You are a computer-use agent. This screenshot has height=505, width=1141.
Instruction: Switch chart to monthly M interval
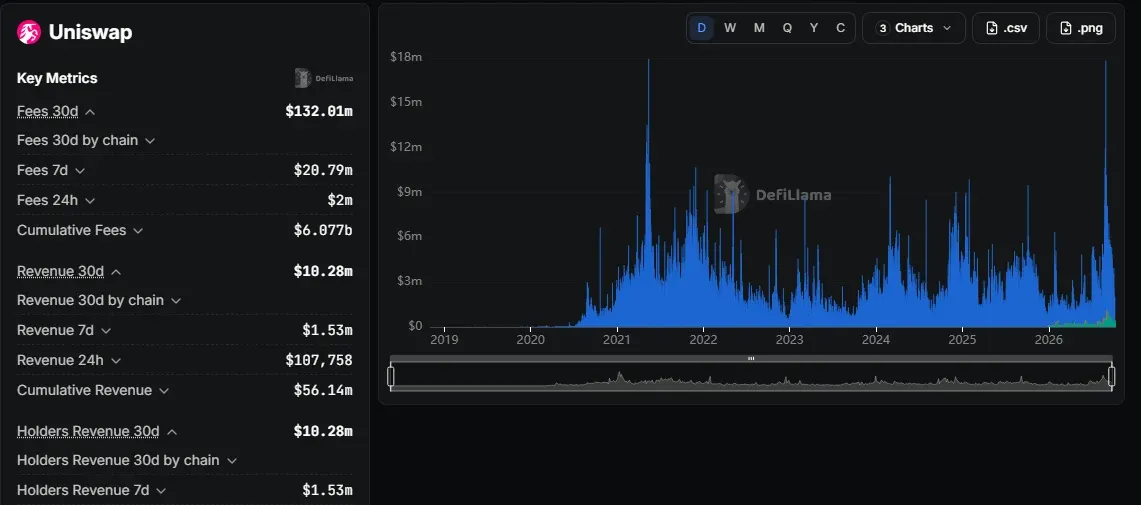click(x=759, y=28)
